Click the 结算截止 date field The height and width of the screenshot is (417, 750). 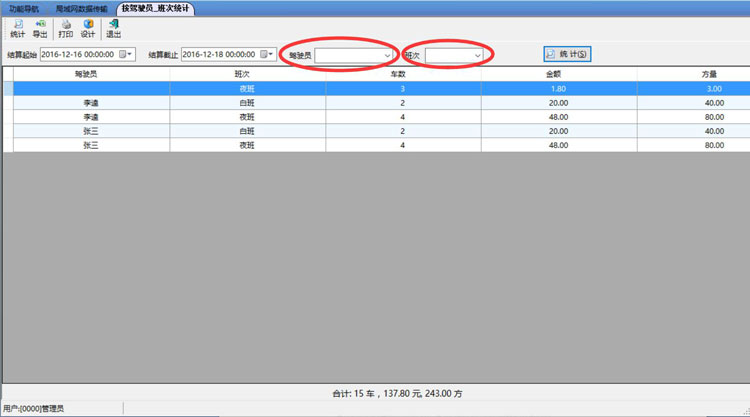point(219,54)
